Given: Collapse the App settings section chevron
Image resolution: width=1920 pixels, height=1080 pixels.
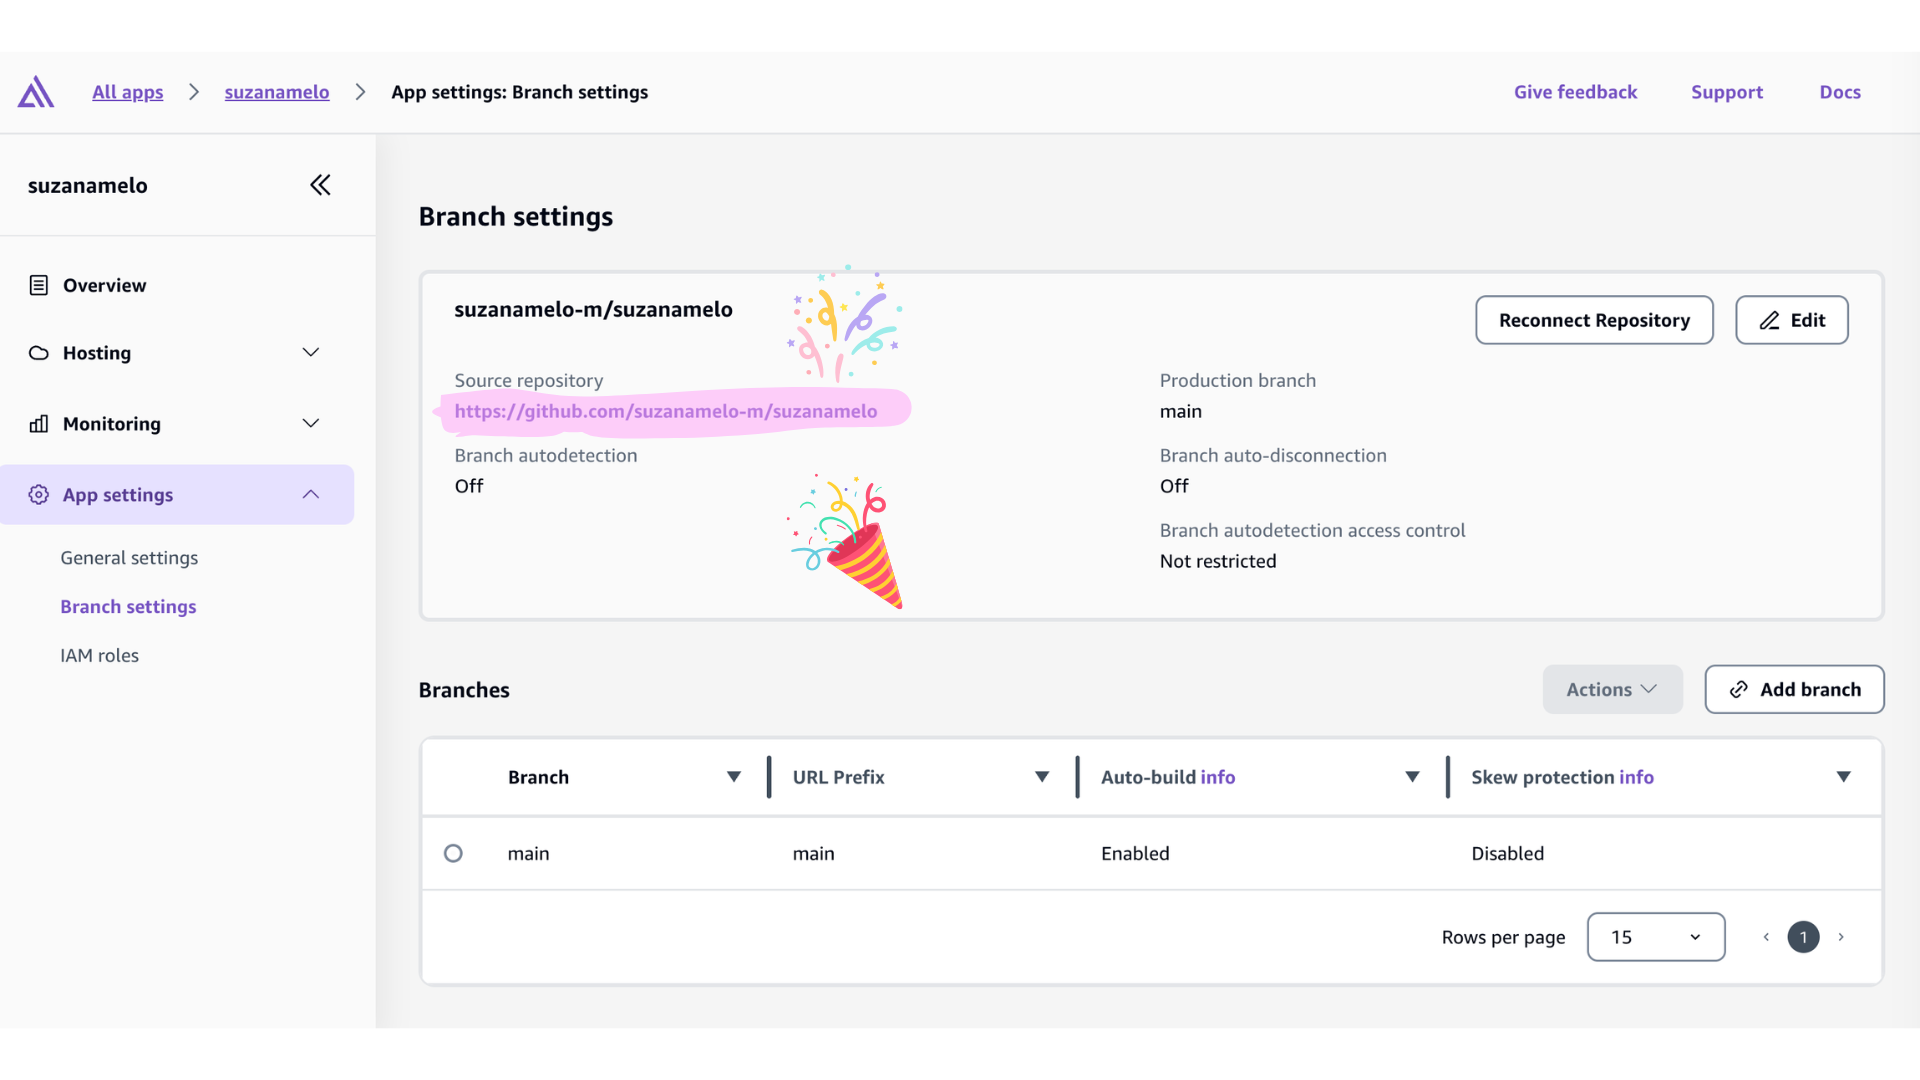Looking at the screenshot, I should click(311, 494).
